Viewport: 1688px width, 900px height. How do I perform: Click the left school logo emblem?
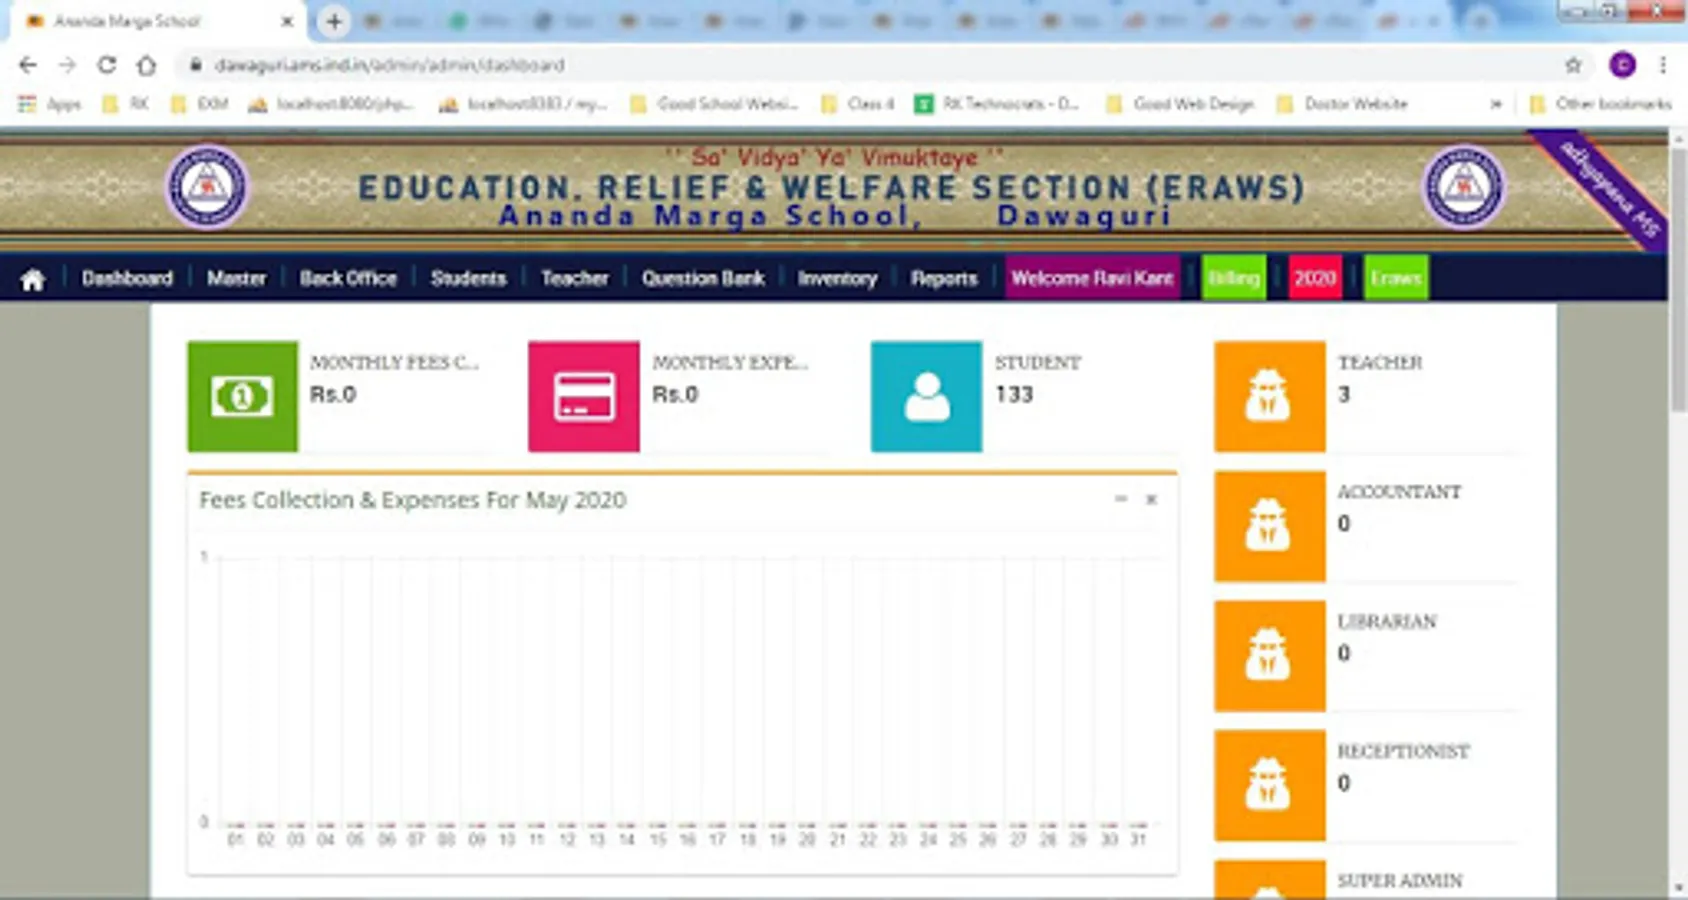[x=207, y=187]
